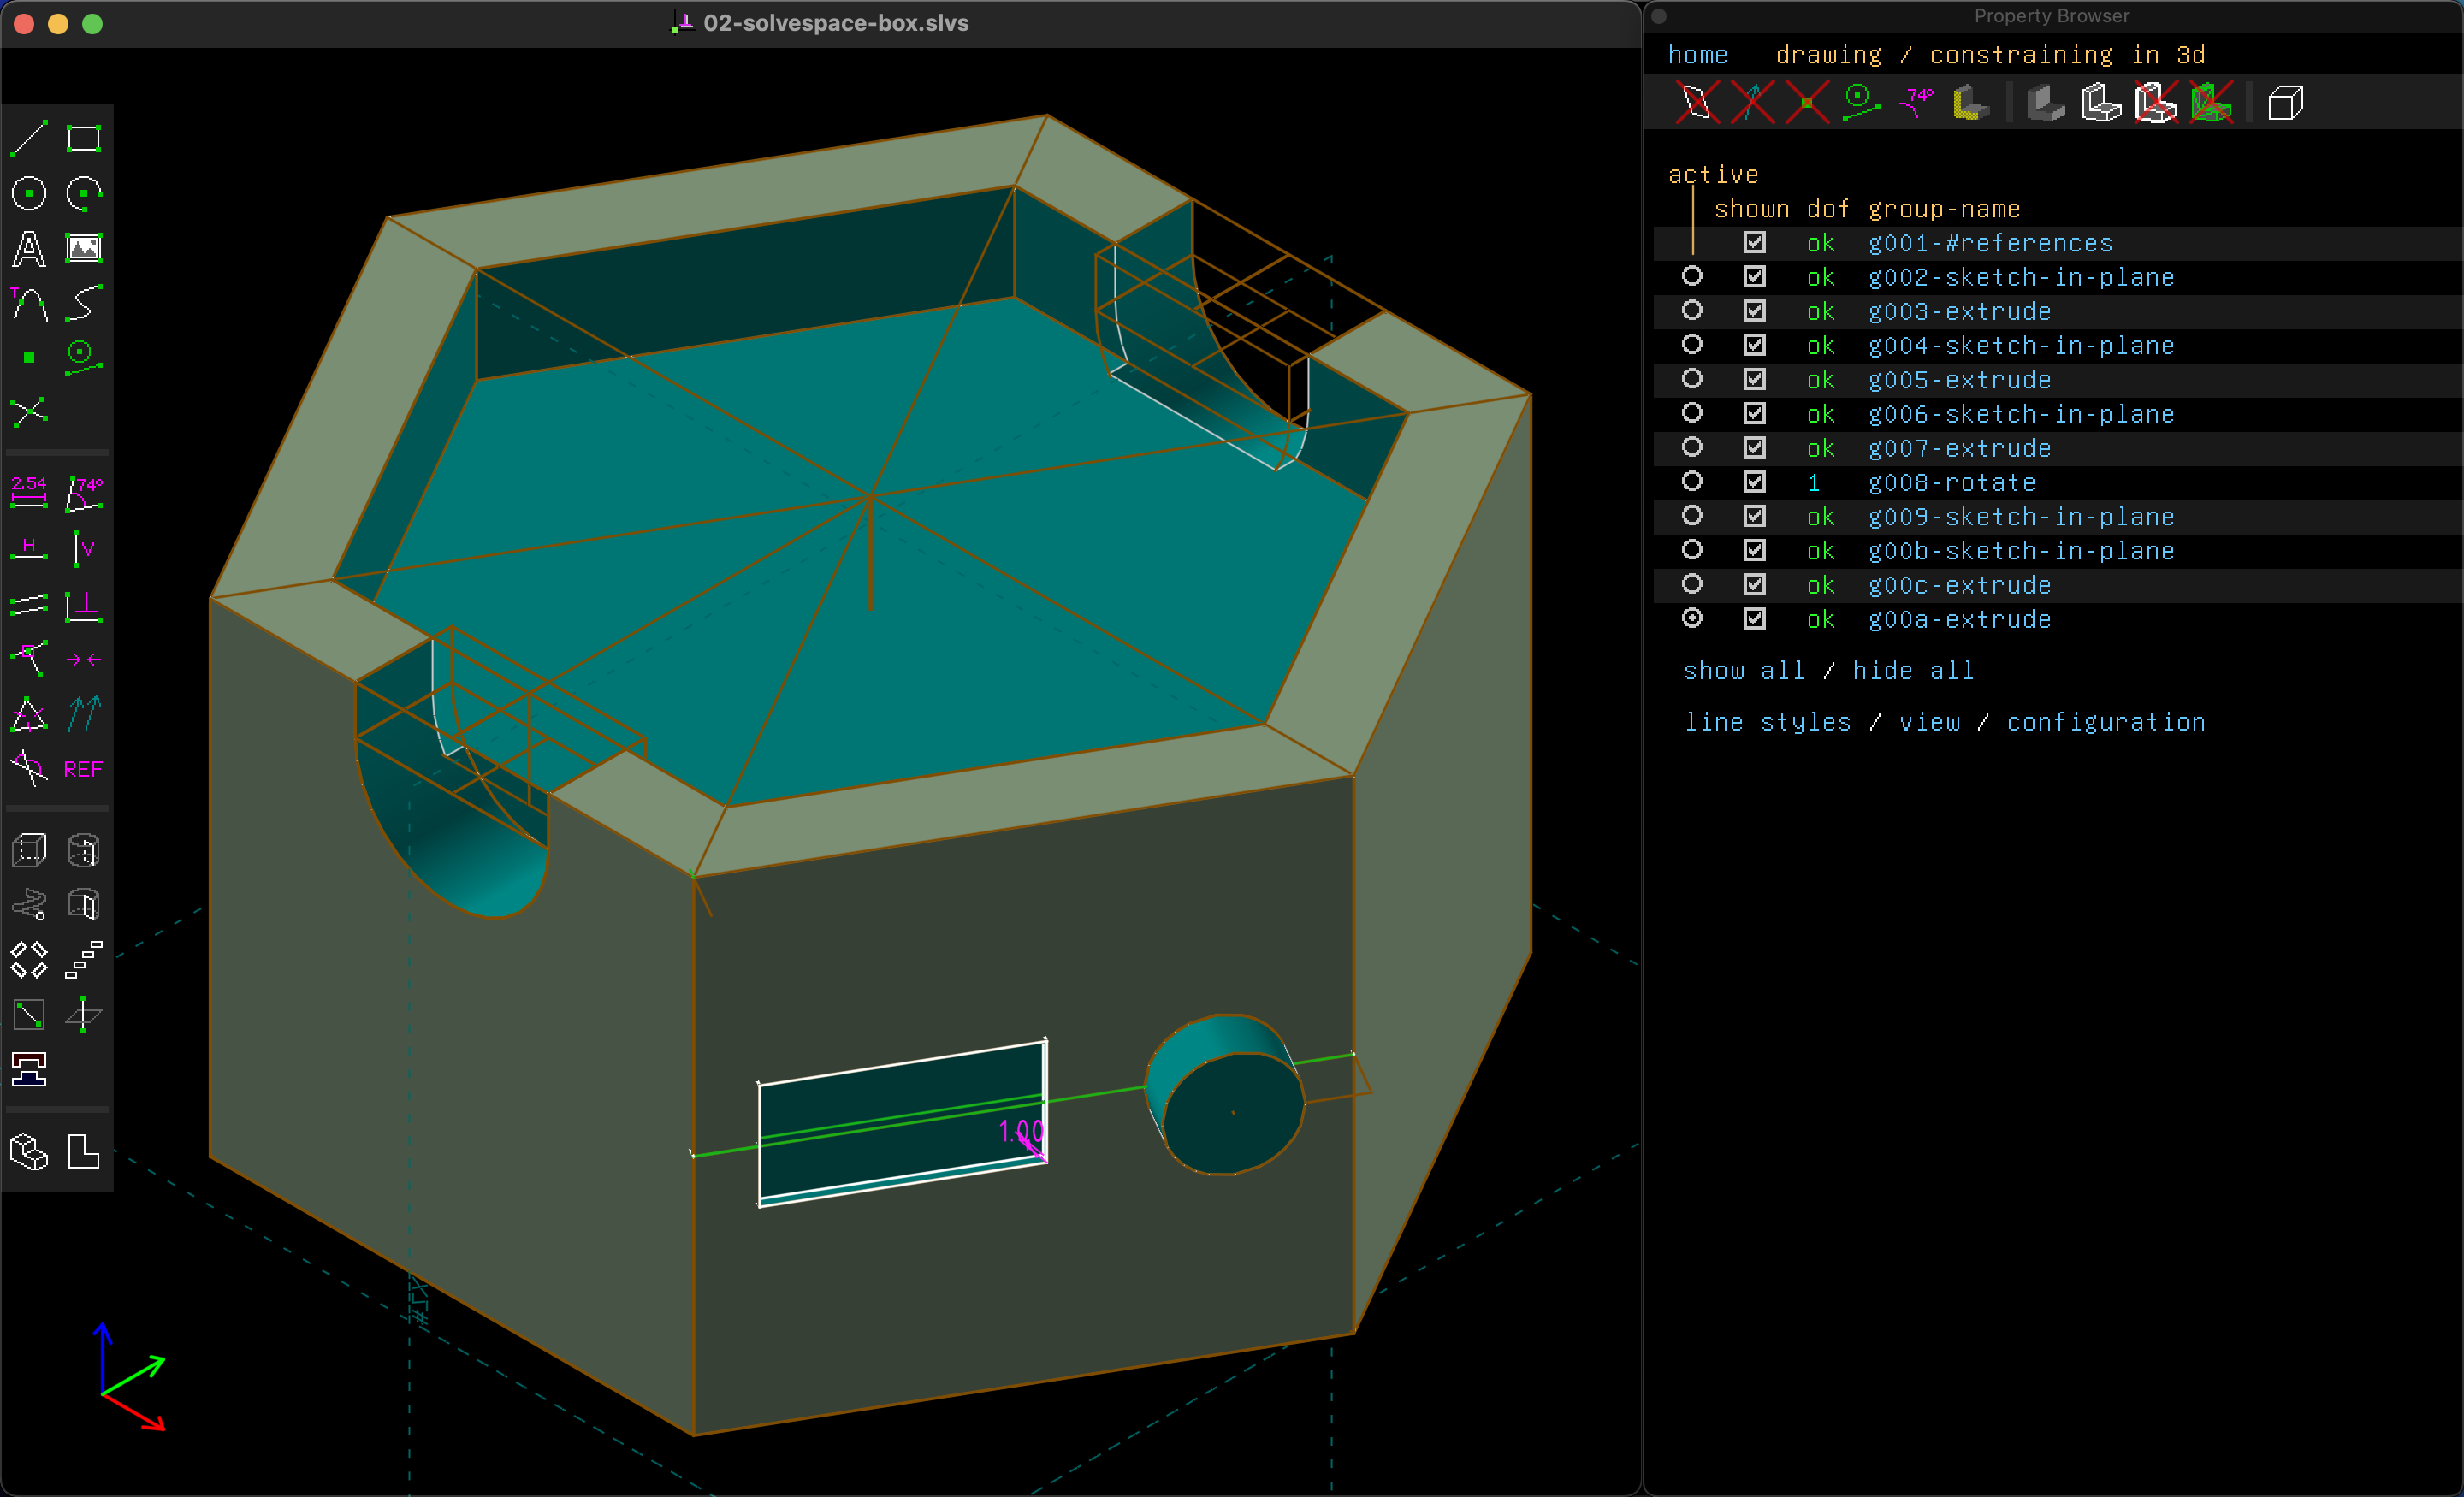Apply the perpendicular constraint tool
Image resolution: width=2464 pixels, height=1497 pixels.
tap(83, 605)
